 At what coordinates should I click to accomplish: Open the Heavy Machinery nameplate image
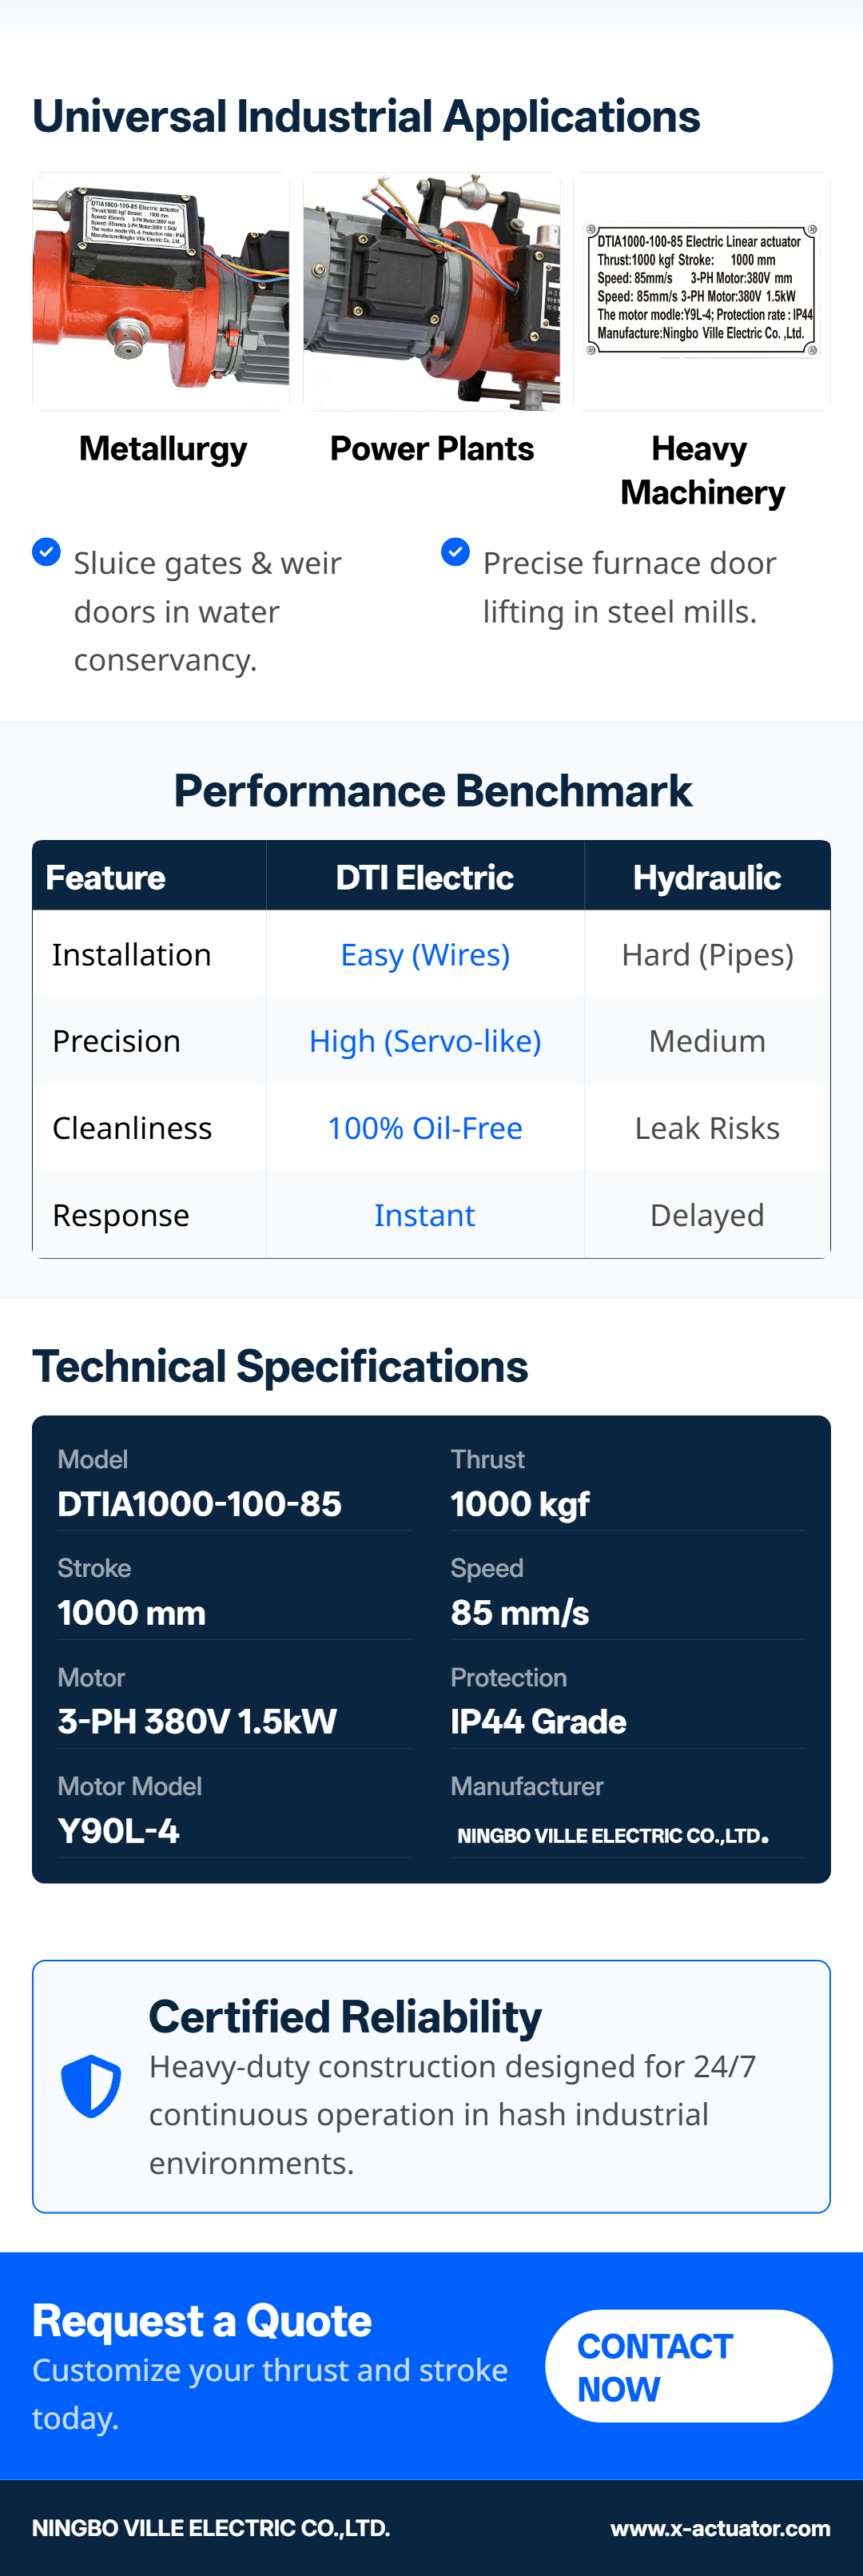click(701, 291)
